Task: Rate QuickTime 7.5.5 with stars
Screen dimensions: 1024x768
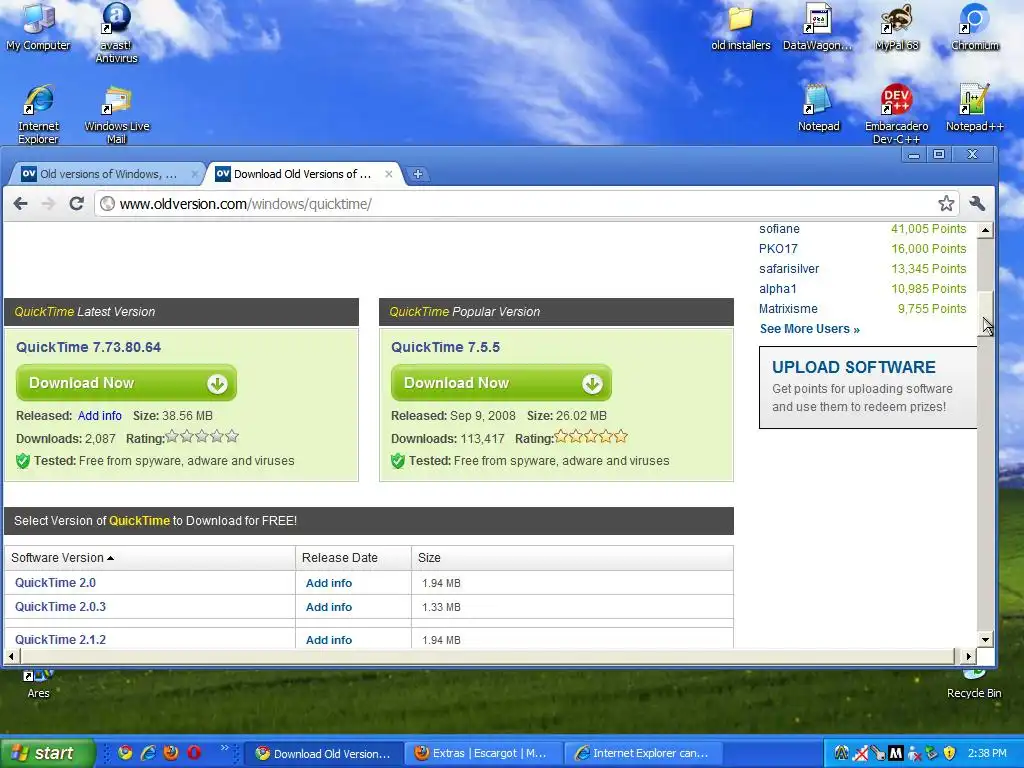Action: click(591, 436)
